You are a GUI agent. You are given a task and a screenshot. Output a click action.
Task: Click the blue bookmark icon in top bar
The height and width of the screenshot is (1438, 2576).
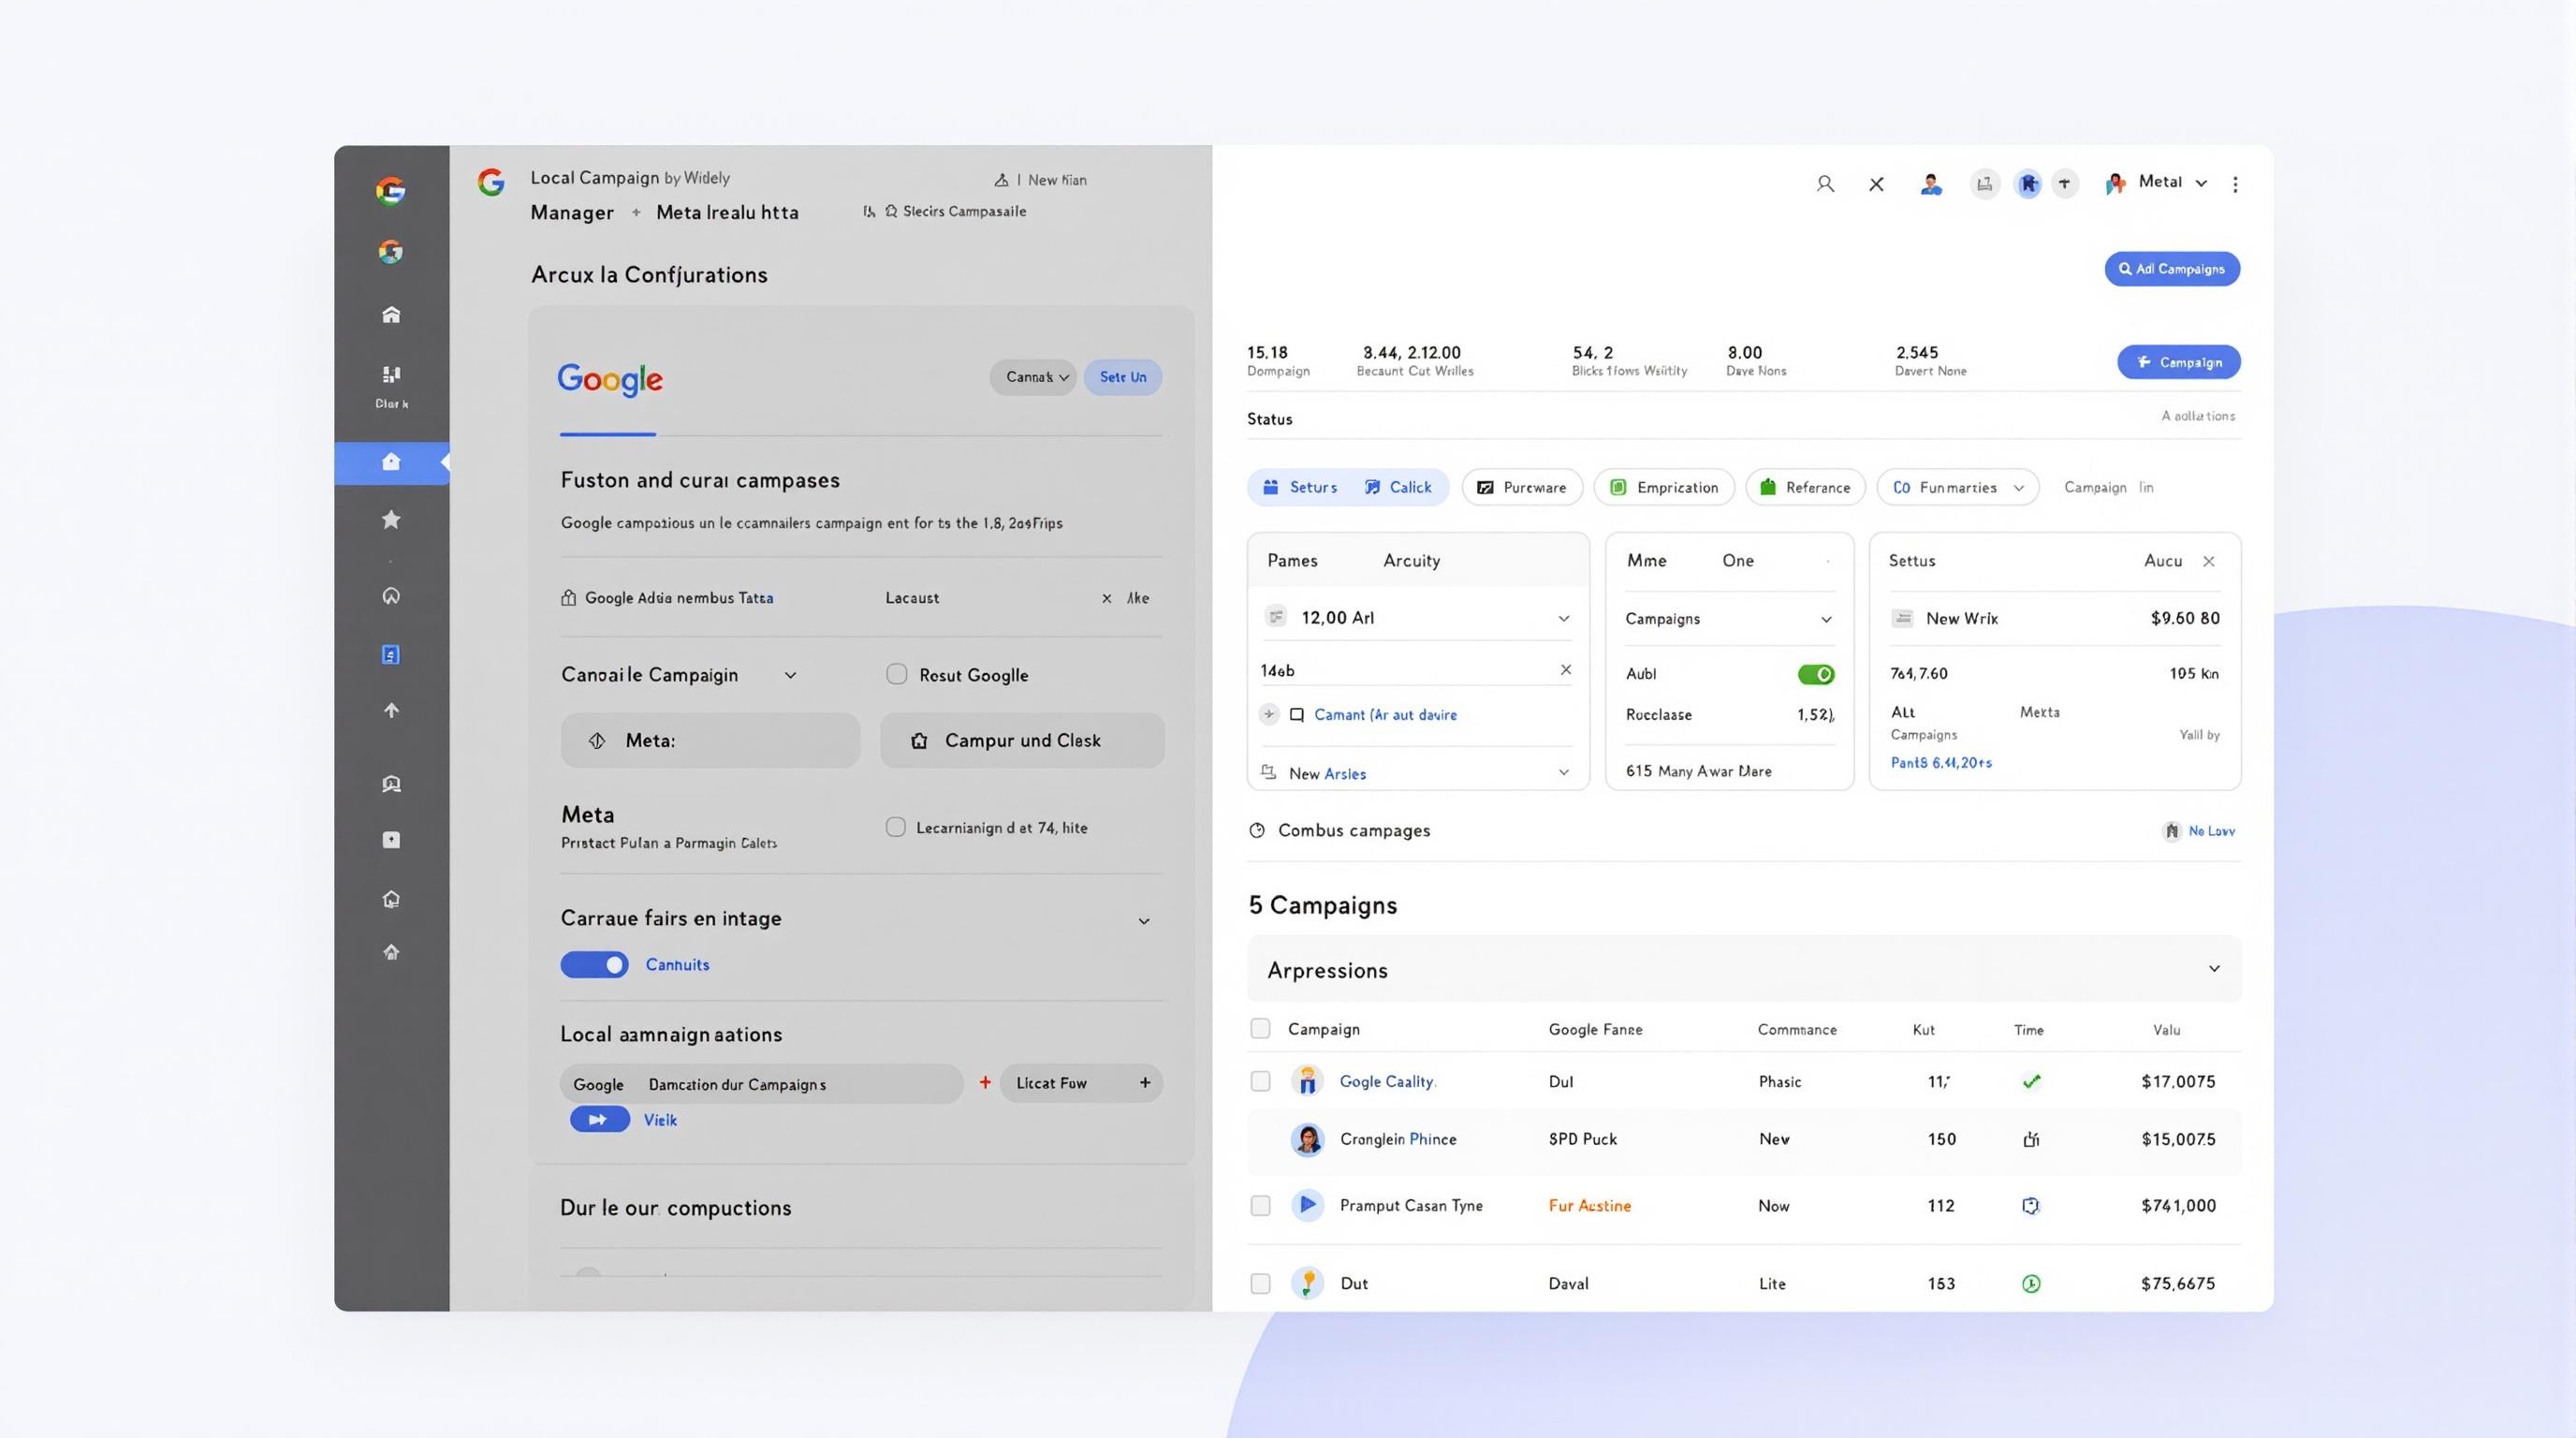[x=2028, y=184]
